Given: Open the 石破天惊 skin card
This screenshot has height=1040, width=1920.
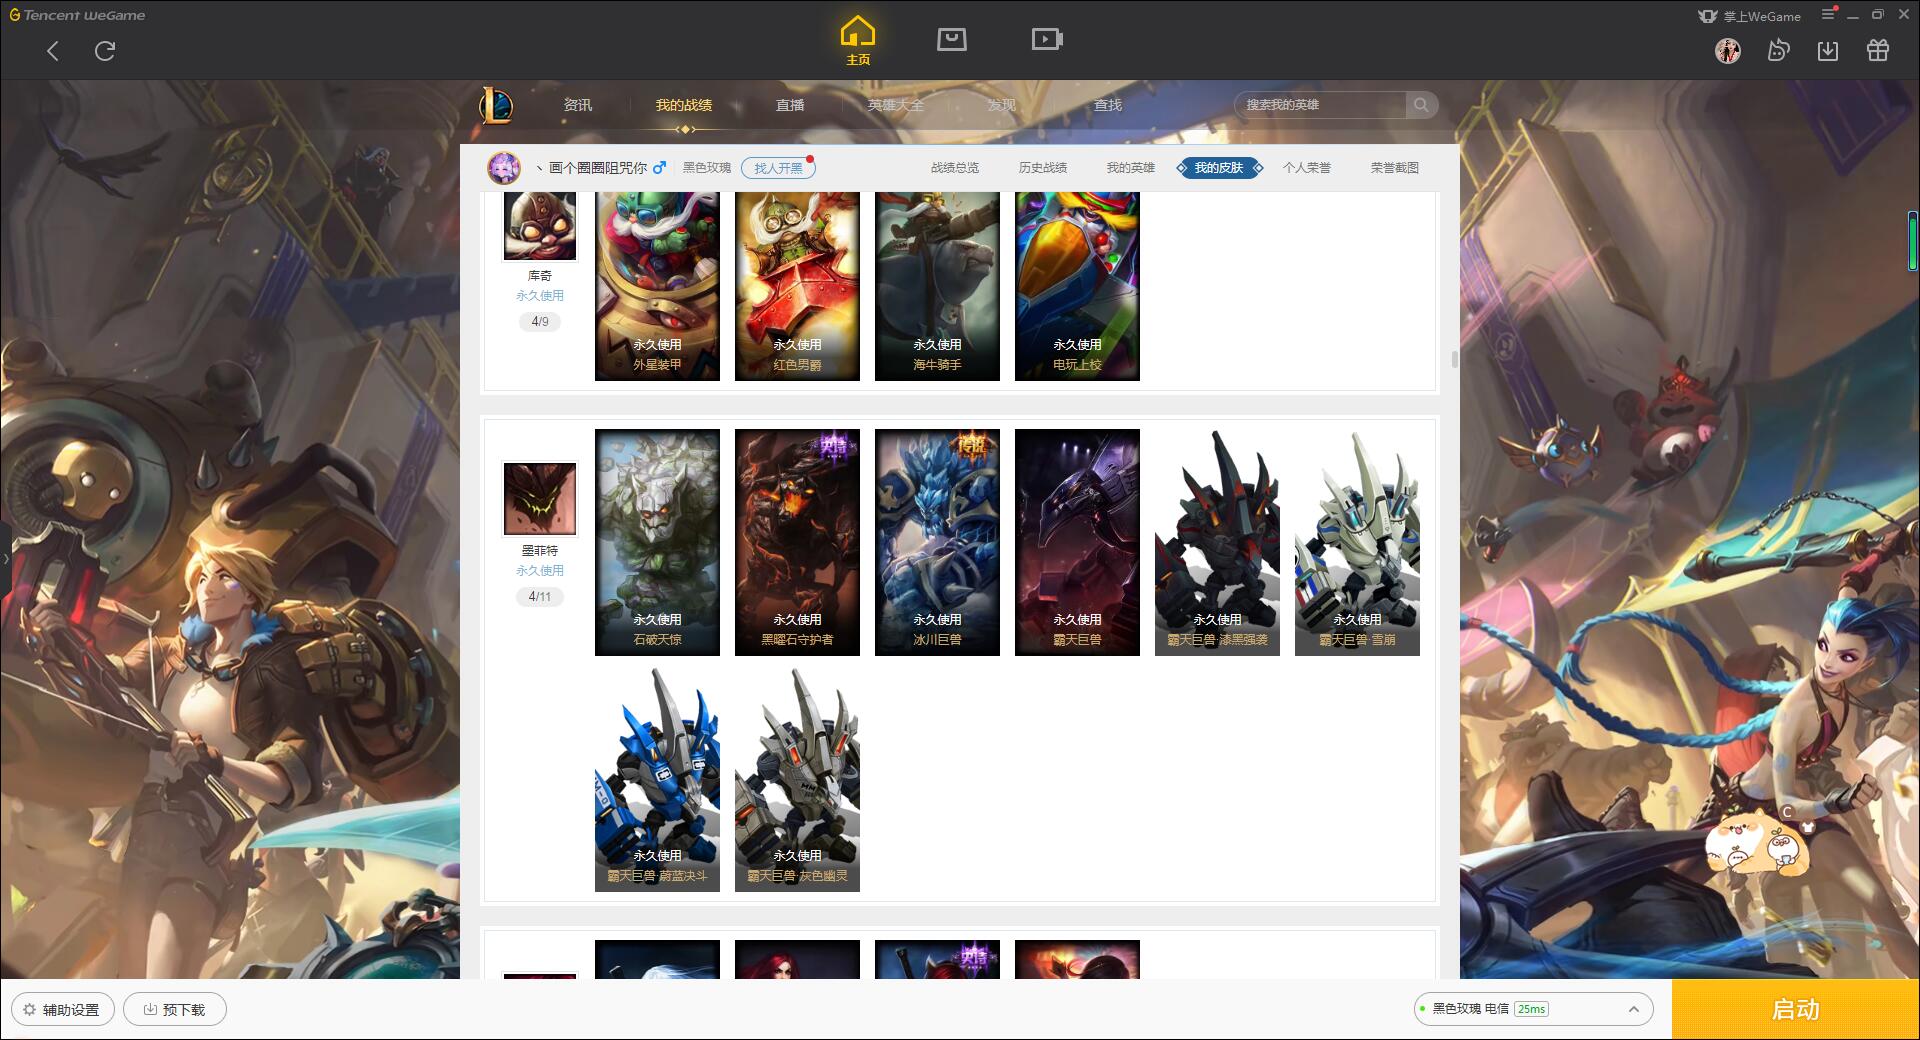Looking at the screenshot, I should [657, 542].
